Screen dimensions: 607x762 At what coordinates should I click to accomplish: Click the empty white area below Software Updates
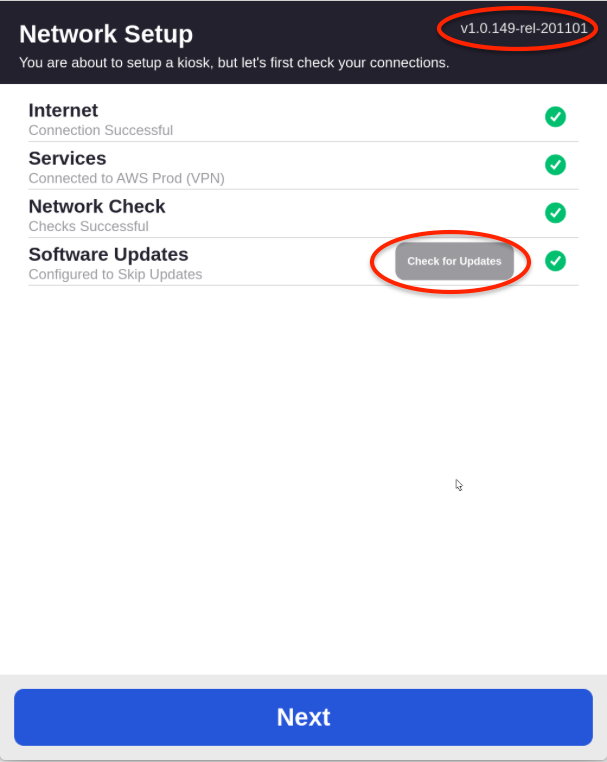click(x=250, y=450)
